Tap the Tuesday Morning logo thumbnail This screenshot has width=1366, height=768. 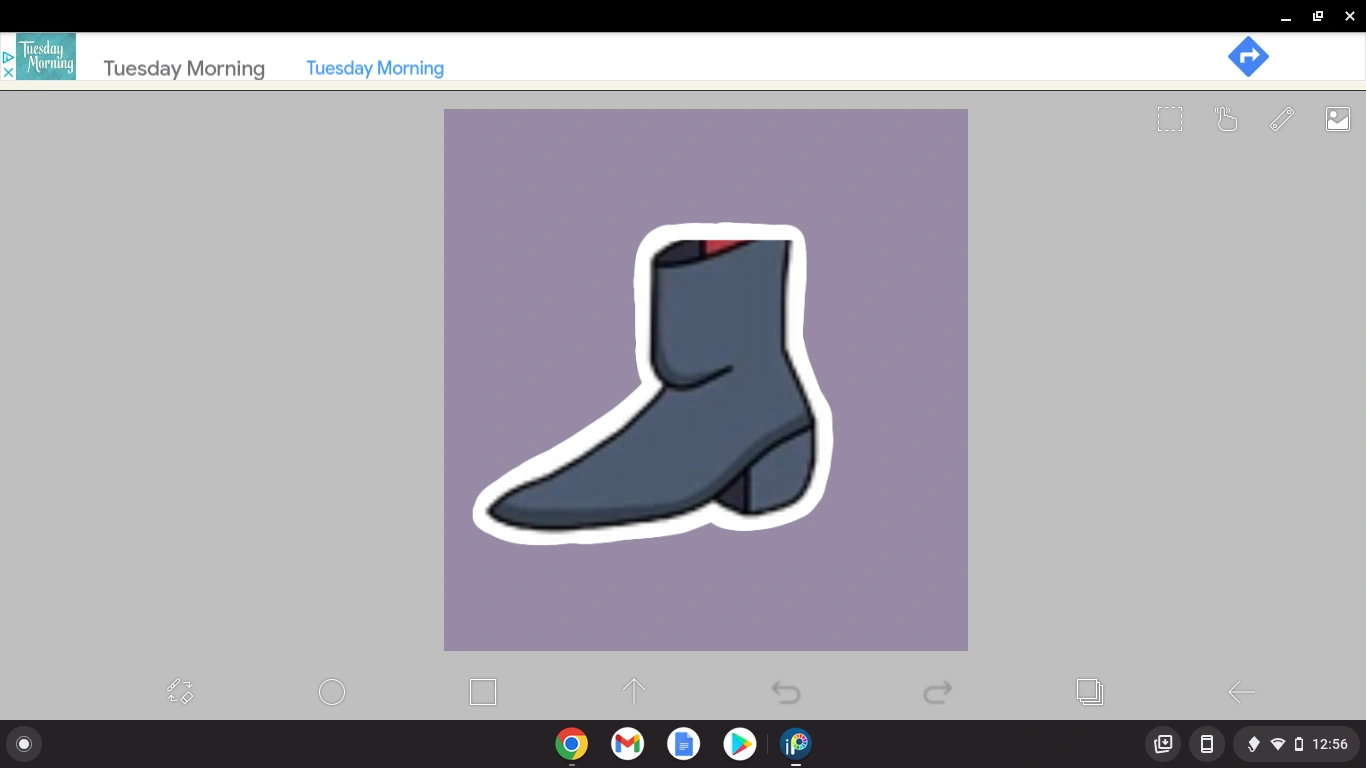(45, 56)
